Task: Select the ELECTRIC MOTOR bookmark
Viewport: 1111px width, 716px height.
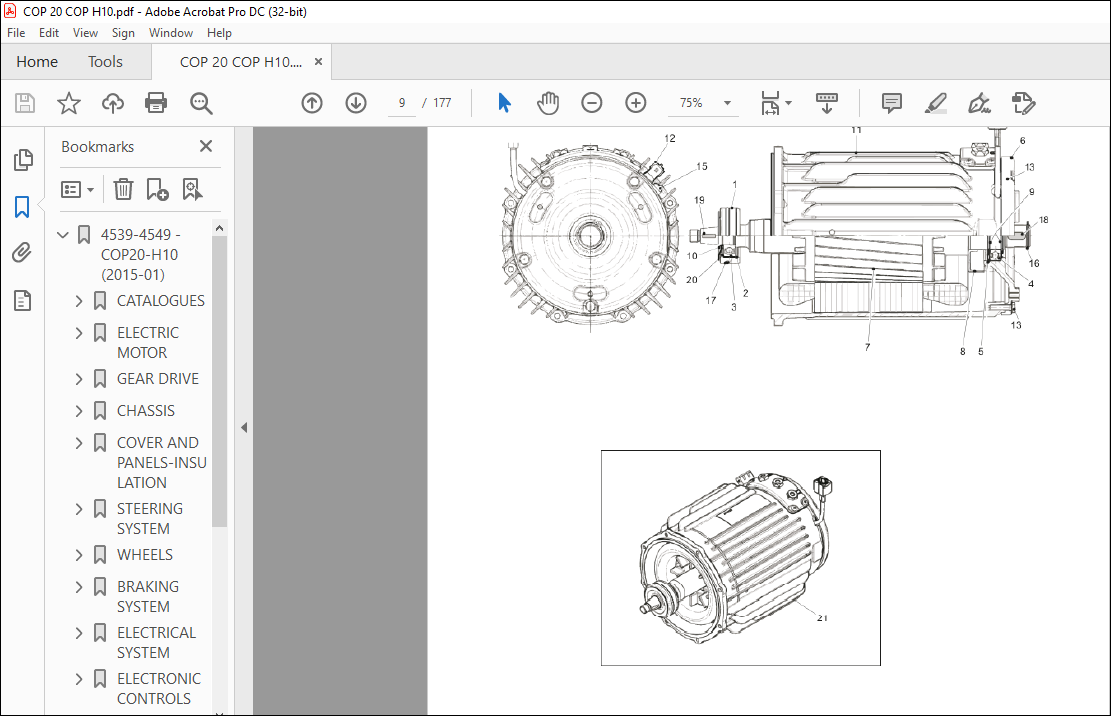Action: click(147, 343)
